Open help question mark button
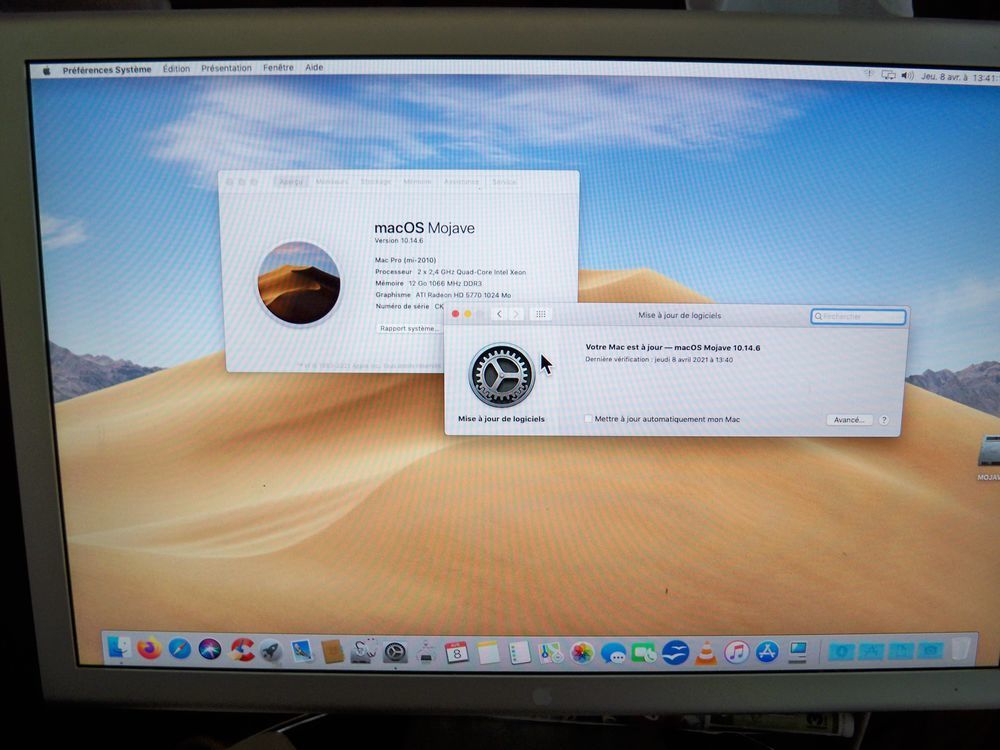Screen dimensions: 1000x750 pos(883,420)
